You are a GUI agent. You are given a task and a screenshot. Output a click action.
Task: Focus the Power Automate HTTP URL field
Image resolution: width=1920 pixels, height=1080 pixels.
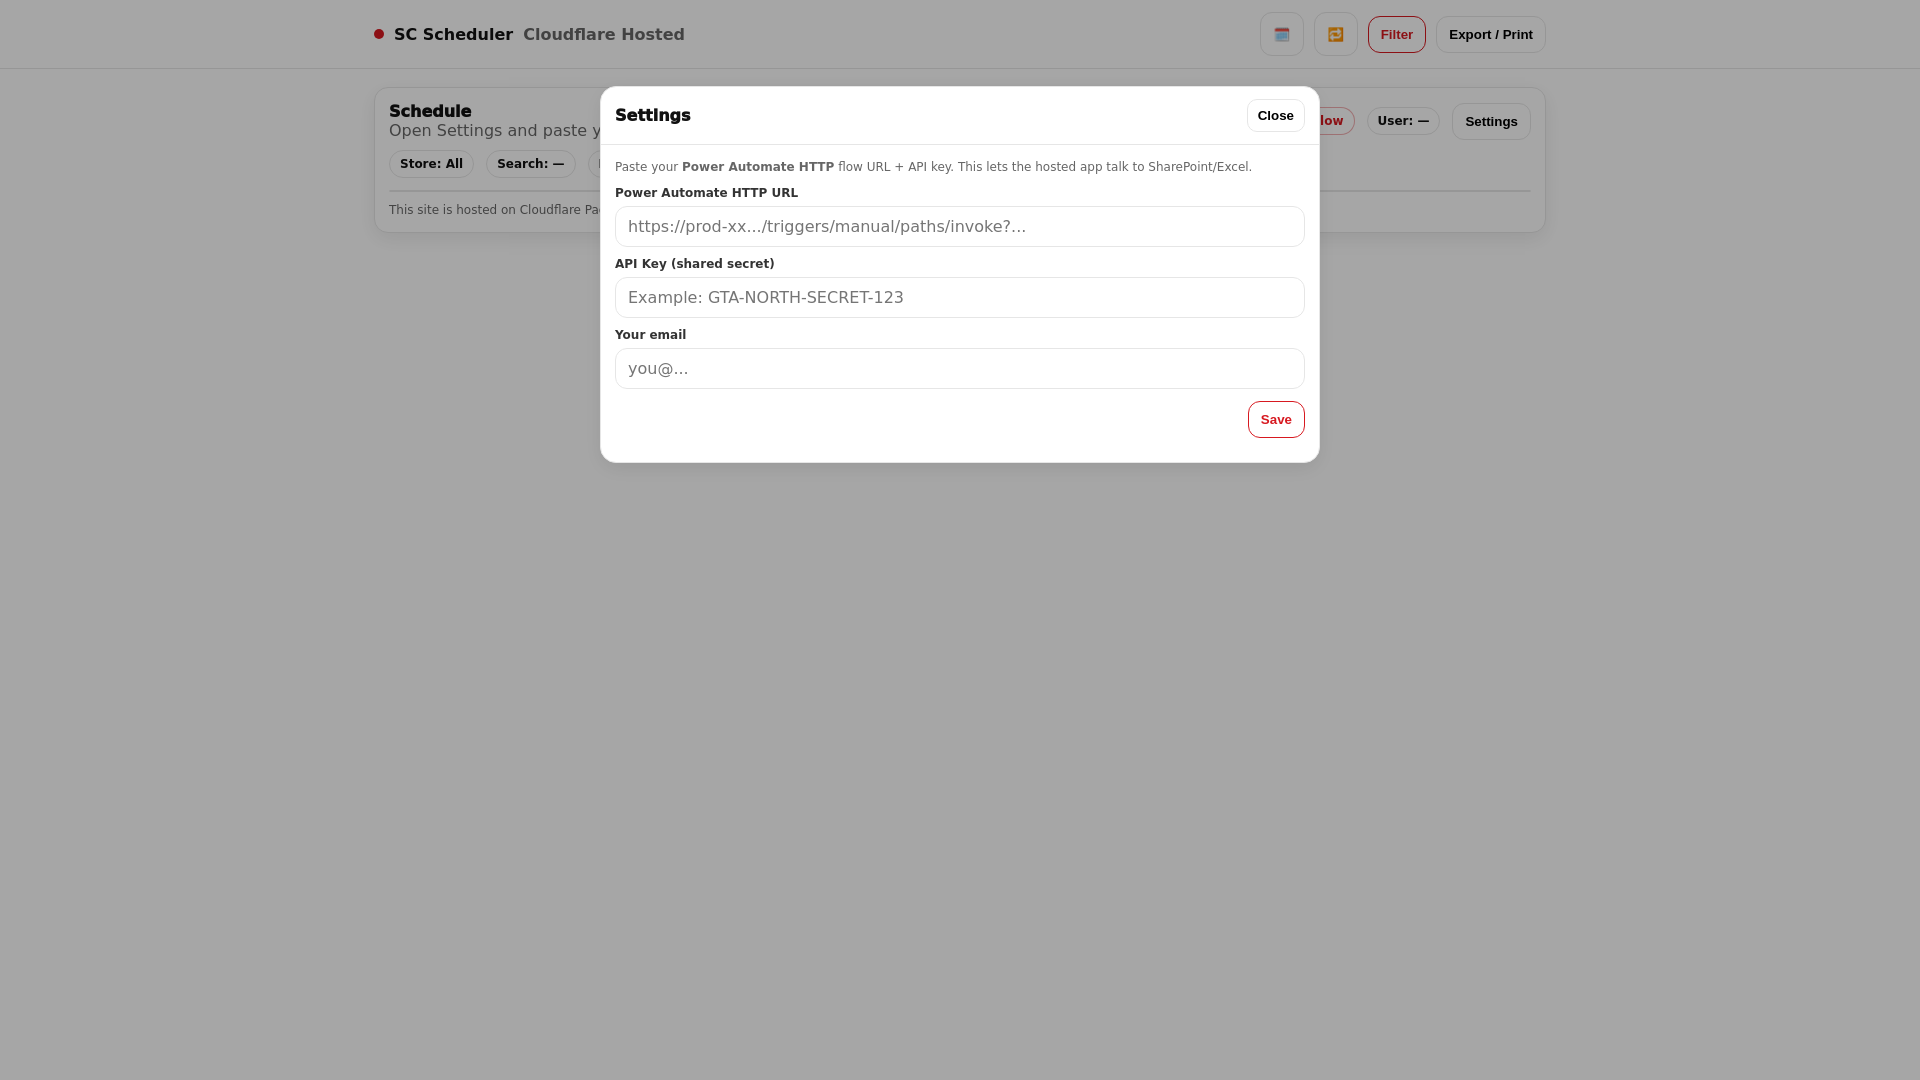point(959,227)
